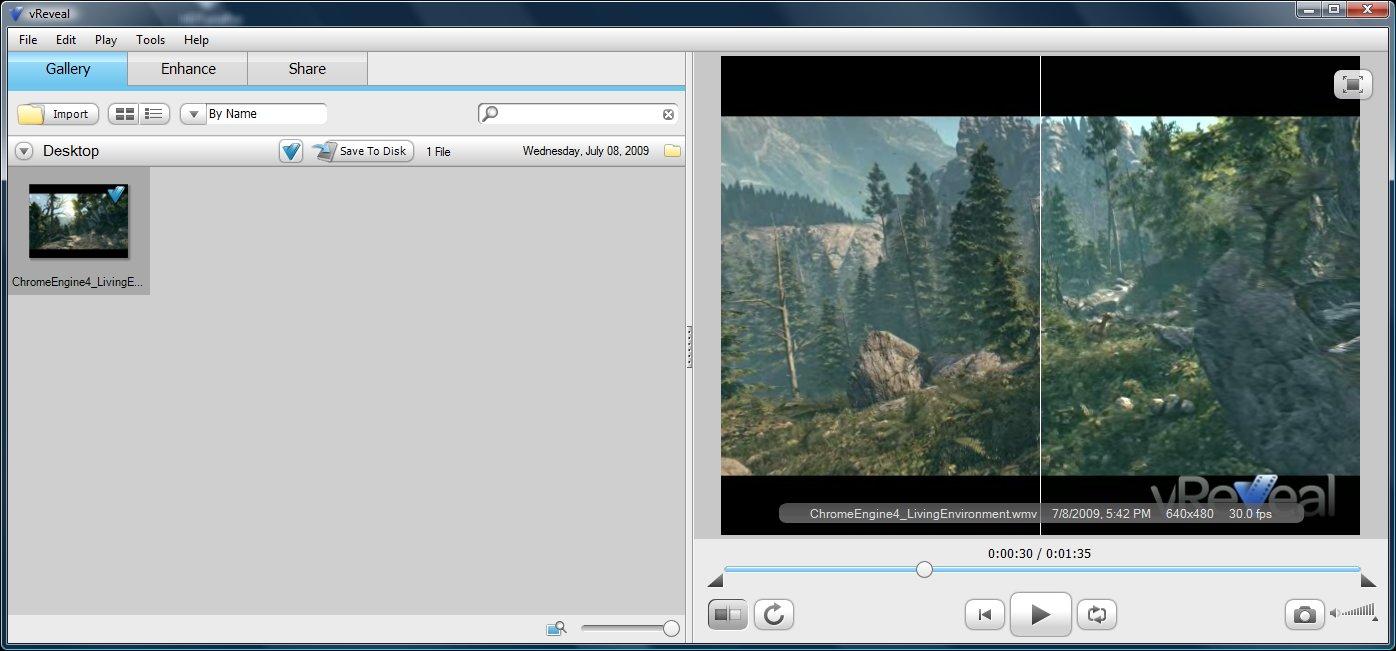Screen dimensions: 1396x651
Task: Capture a snapshot with the camera button
Action: pyautogui.click(x=1304, y=615)
